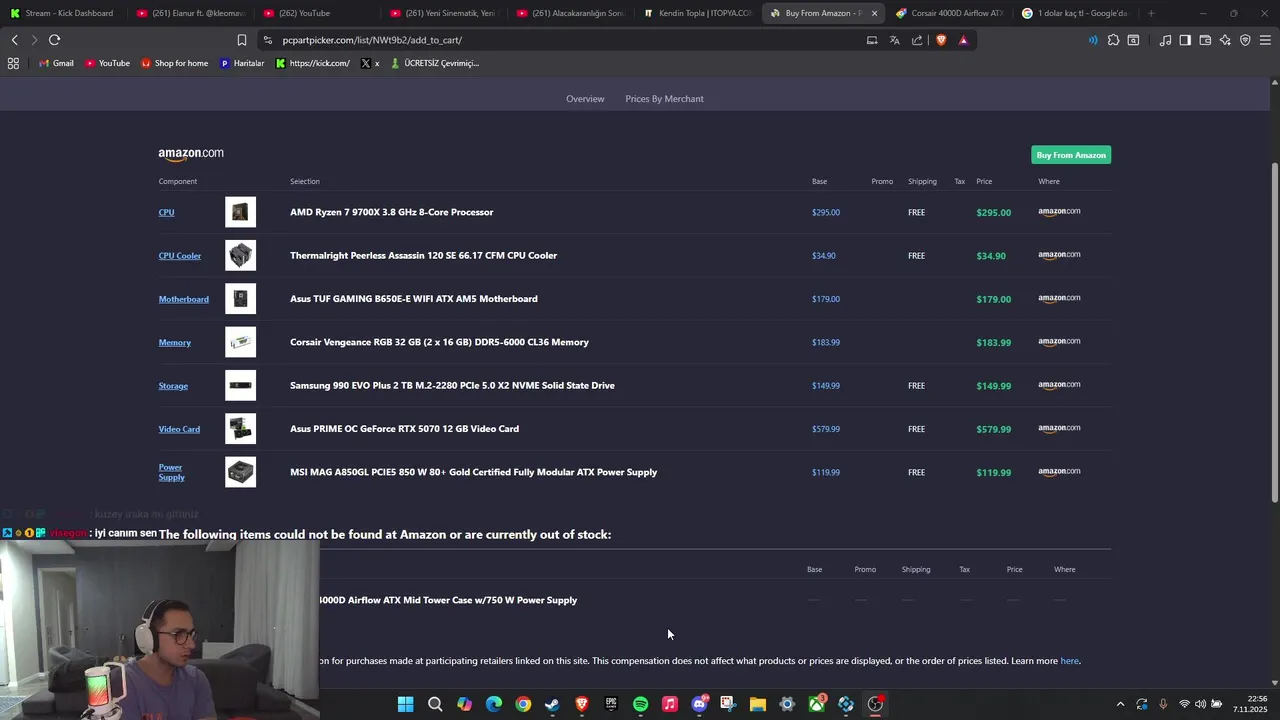
Task: Go back with the browser back arrow
Action: point(14,40)
